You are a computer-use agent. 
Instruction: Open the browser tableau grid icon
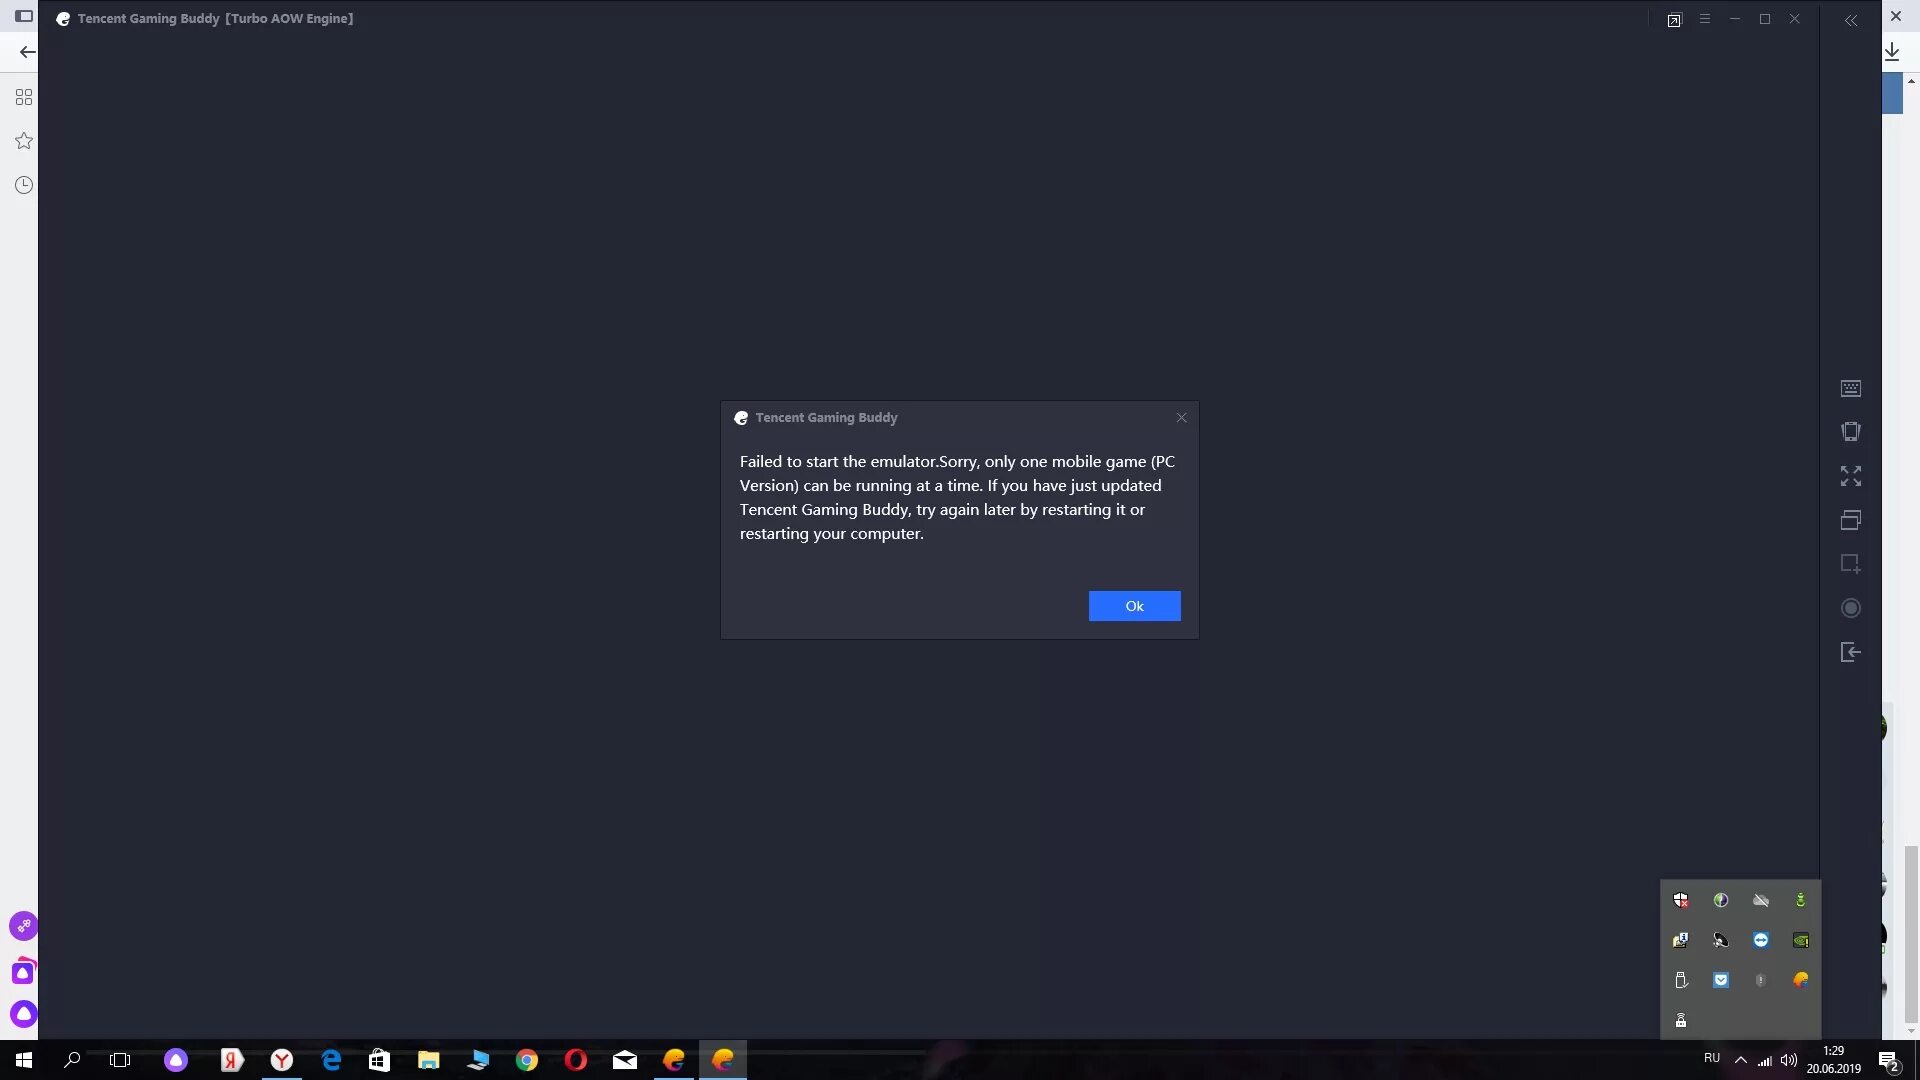pyautogui.click(x=24, y=97)
